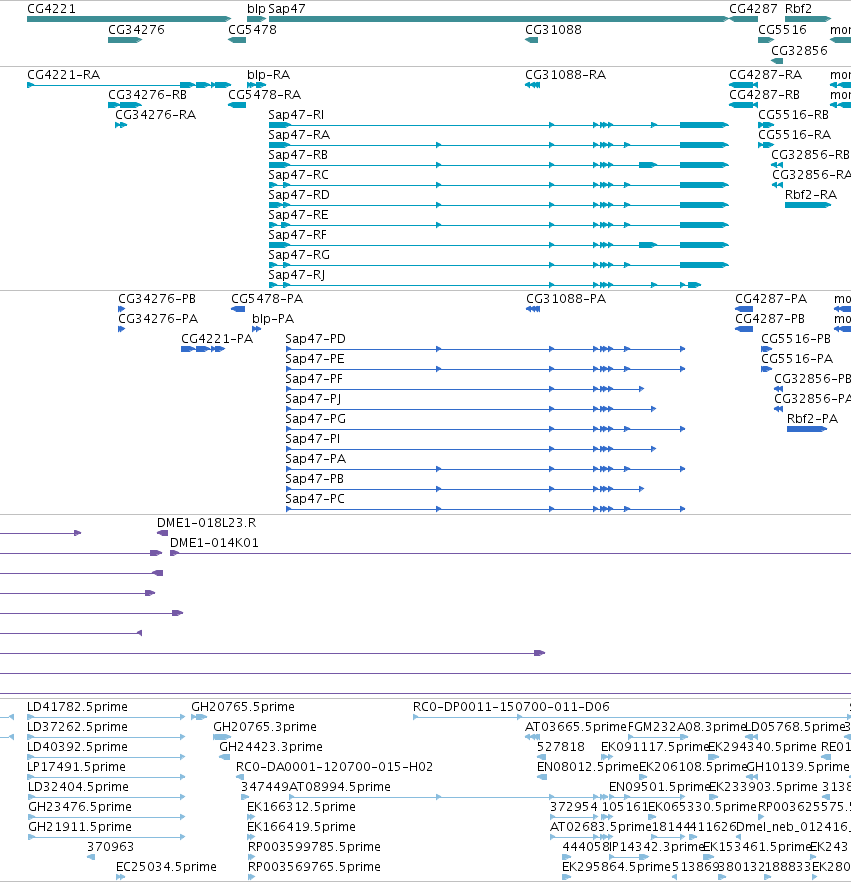Click the EC25034.5prime EST label
Screen dimensions: 851x882
(166, 867)
